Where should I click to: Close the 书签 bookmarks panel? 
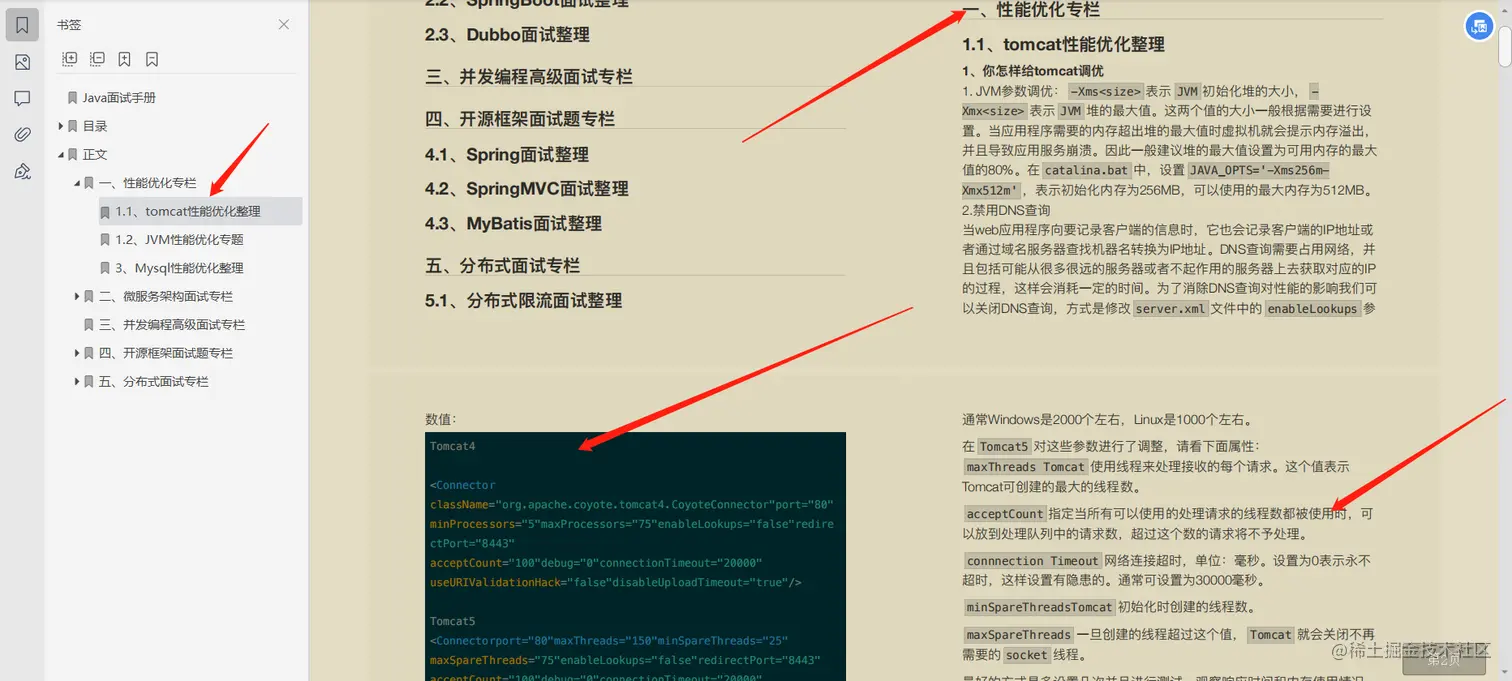tap(284, 24)
